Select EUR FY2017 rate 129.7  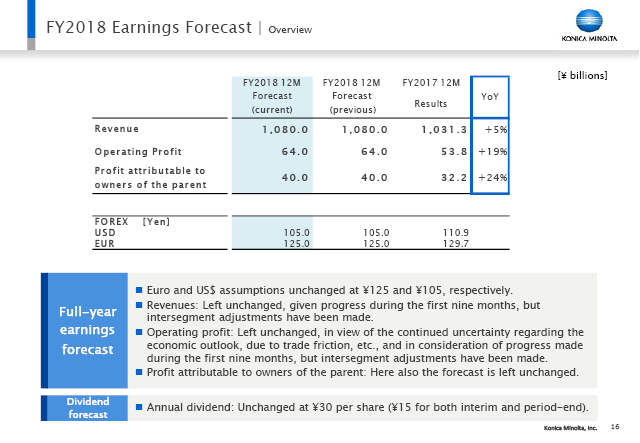[456, 244]
